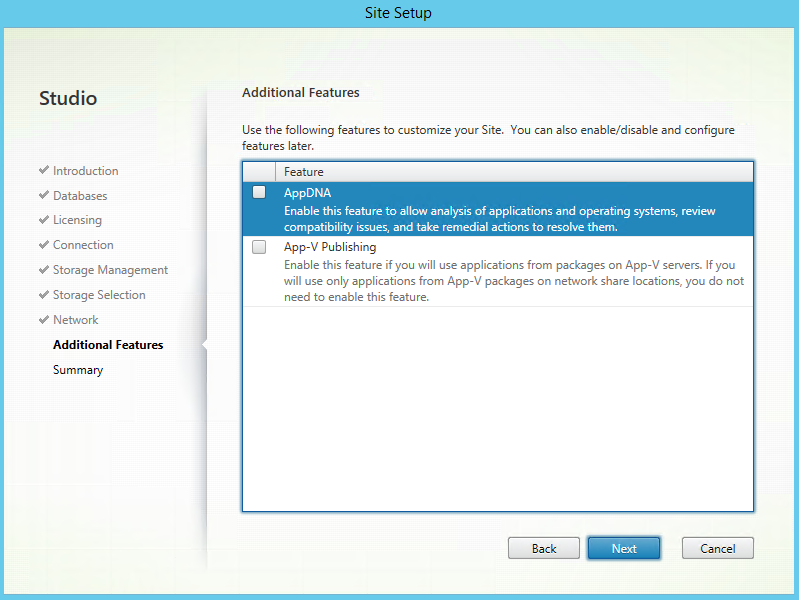Viewport: 799px width, 600px height.
Task: Click the Additional Features step
Action: click(108, 345)
